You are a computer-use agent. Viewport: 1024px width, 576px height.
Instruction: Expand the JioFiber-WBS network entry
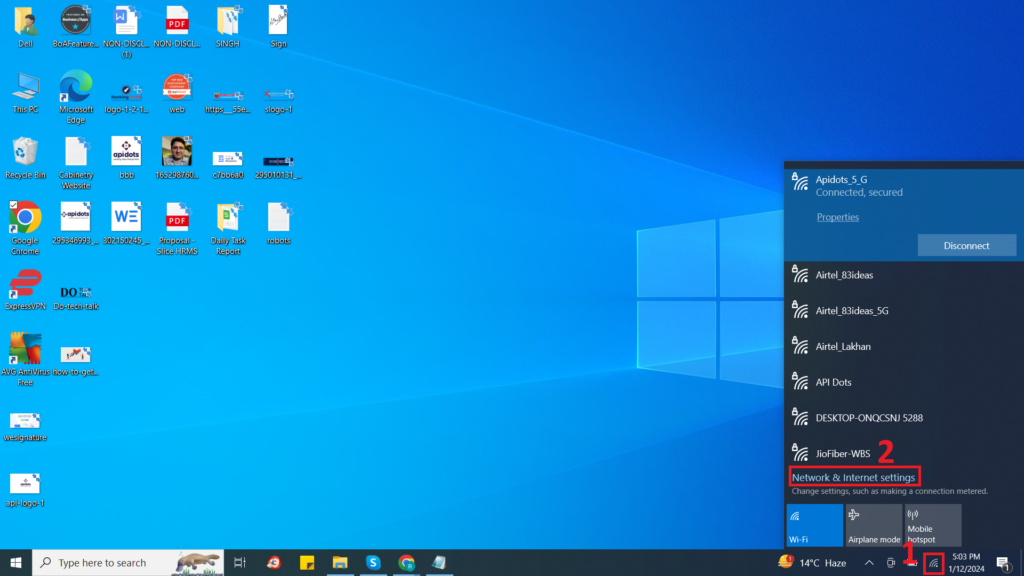842,453
